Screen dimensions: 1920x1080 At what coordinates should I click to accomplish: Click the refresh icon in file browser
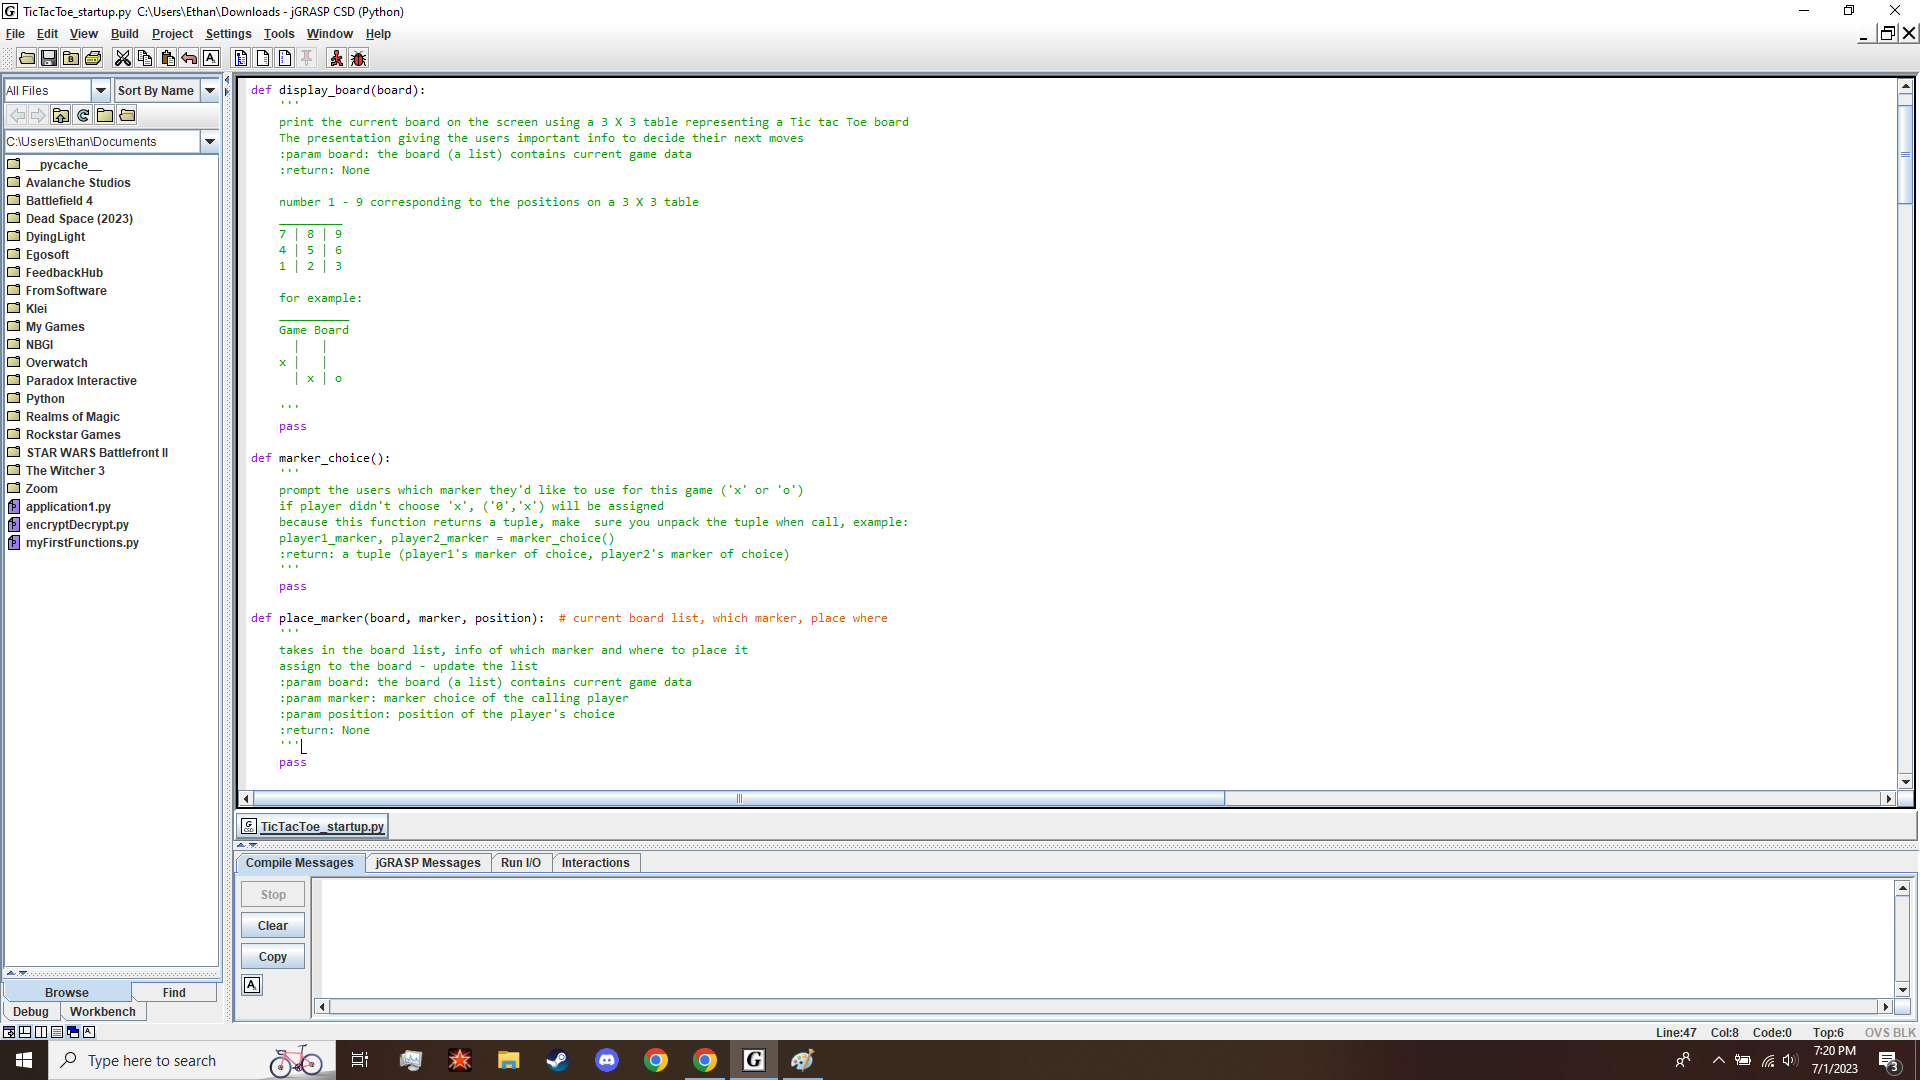pyautogui.click(x=83, y=116)
